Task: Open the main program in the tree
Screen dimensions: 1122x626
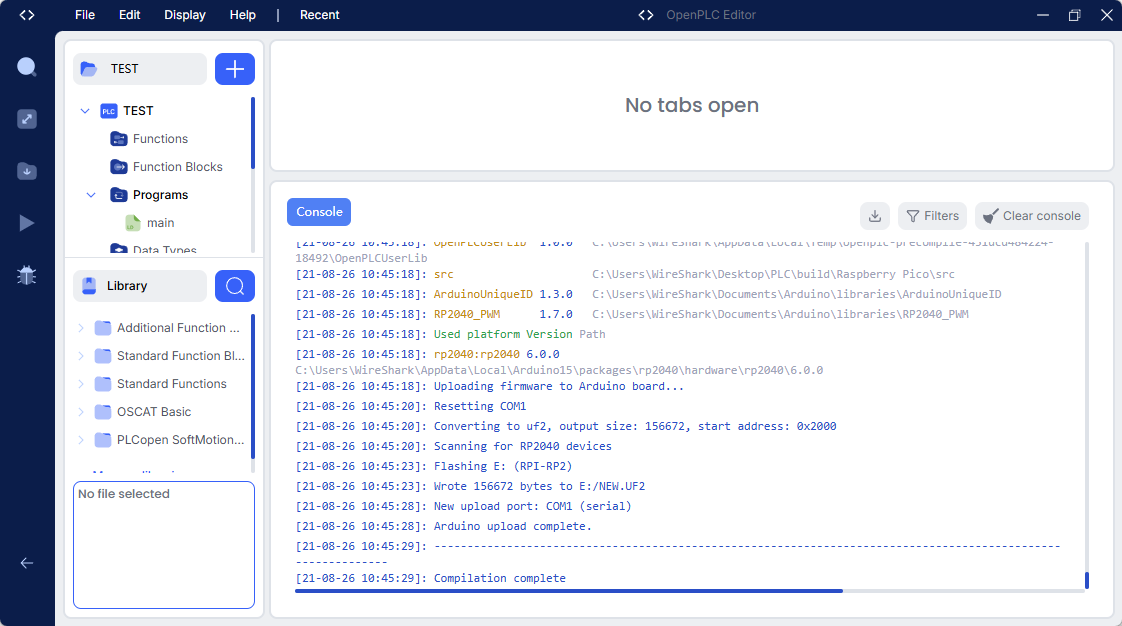Action: pyautogui.click(x=160, y=223)
